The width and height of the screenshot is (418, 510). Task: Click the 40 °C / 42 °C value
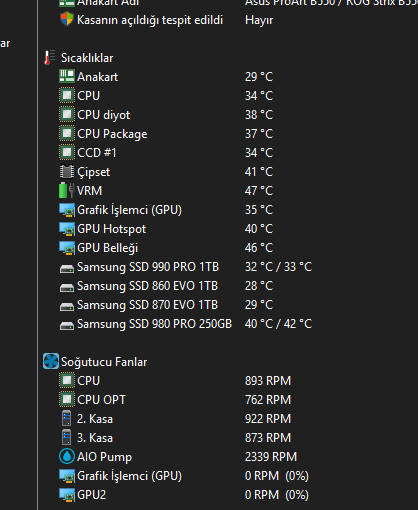point(279,324)
